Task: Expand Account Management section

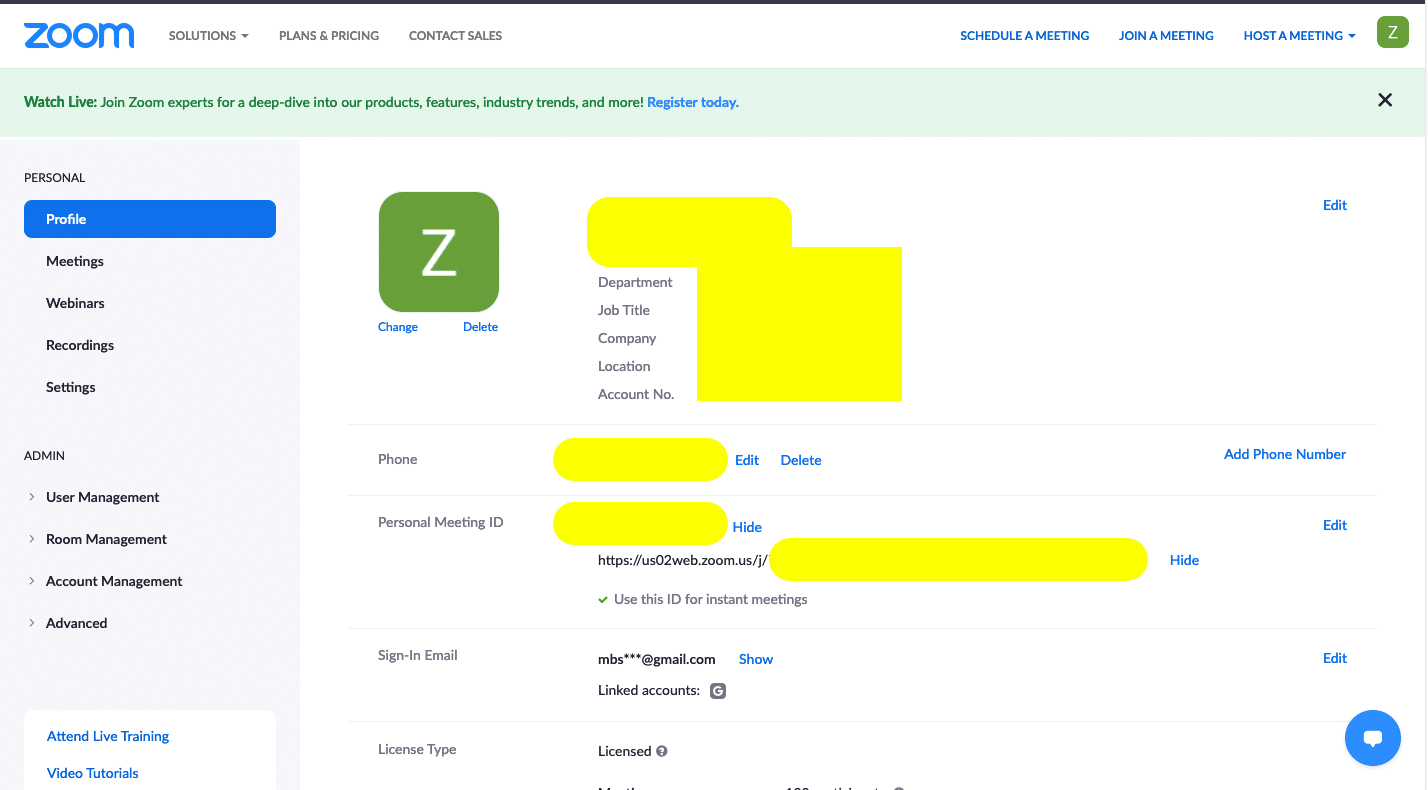Action: click(x=114, y=581)
